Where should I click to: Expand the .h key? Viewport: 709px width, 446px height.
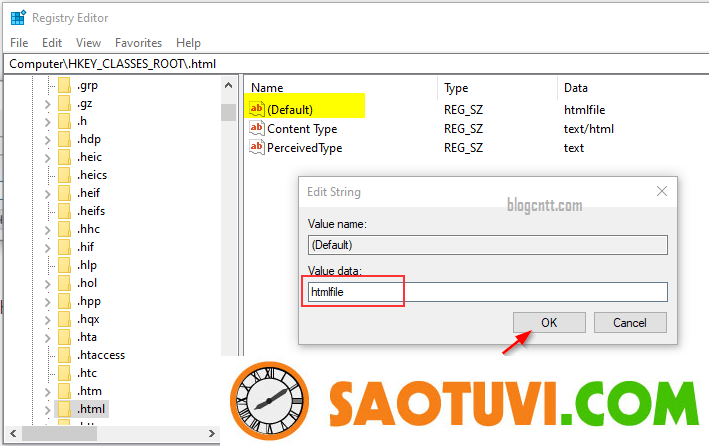point(47,123)
